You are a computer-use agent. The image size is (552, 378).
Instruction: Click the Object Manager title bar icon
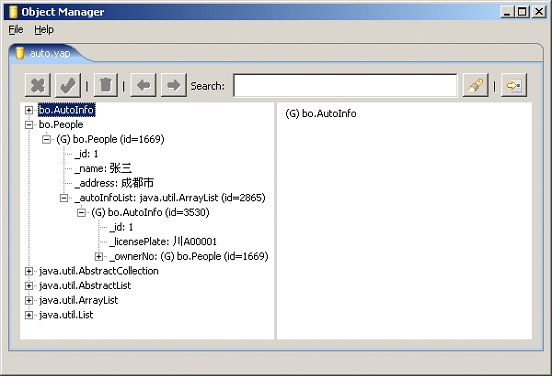tap(13, 12)
